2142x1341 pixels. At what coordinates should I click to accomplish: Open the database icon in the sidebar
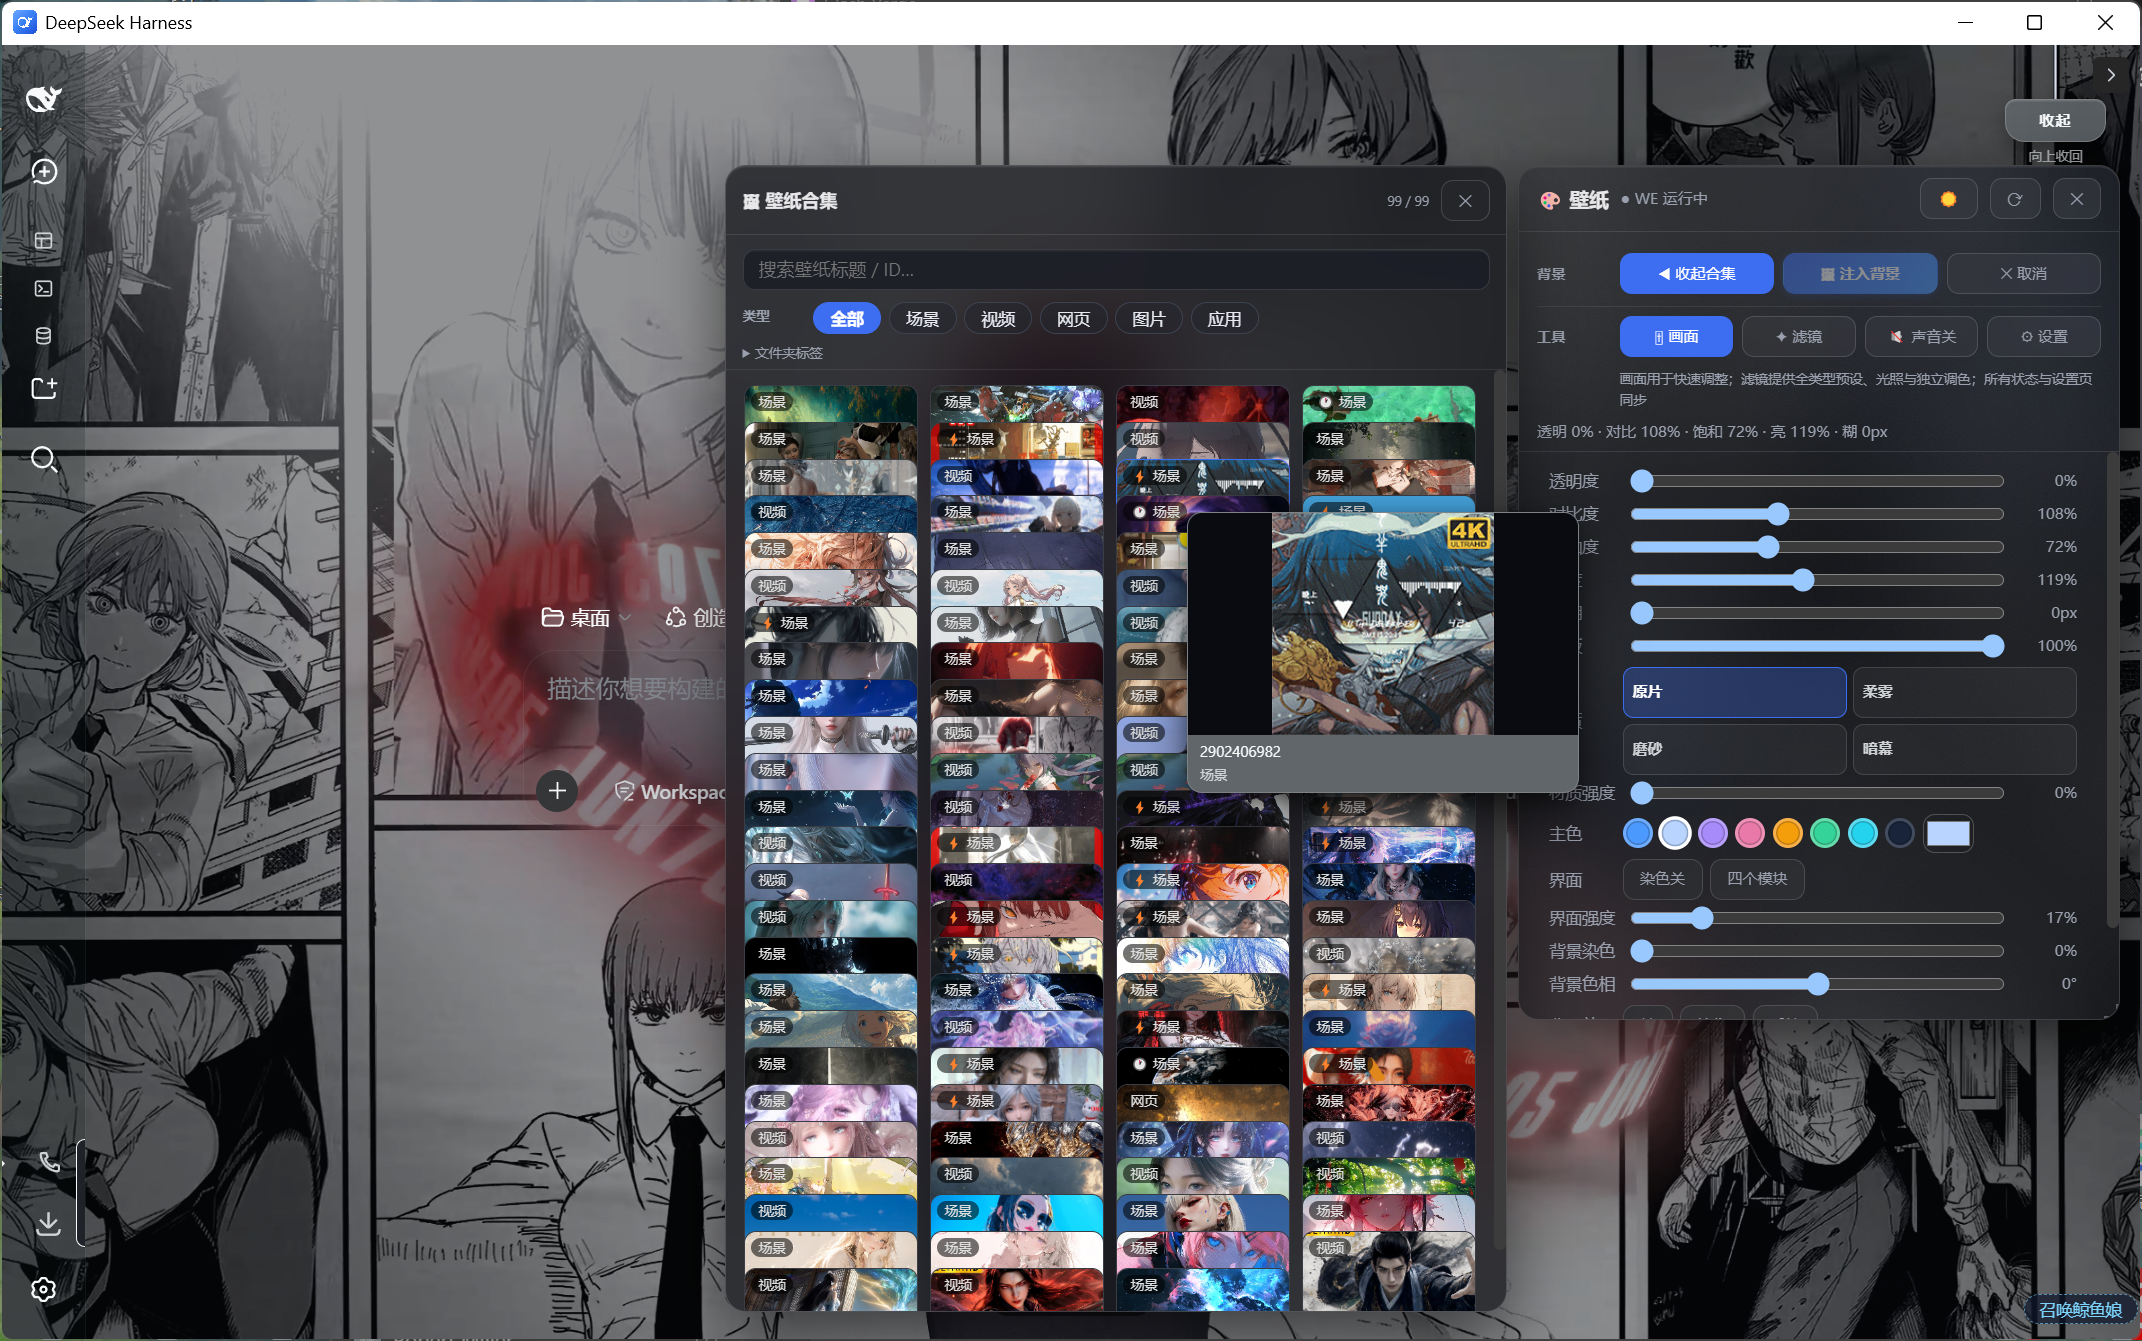(43, 336)
